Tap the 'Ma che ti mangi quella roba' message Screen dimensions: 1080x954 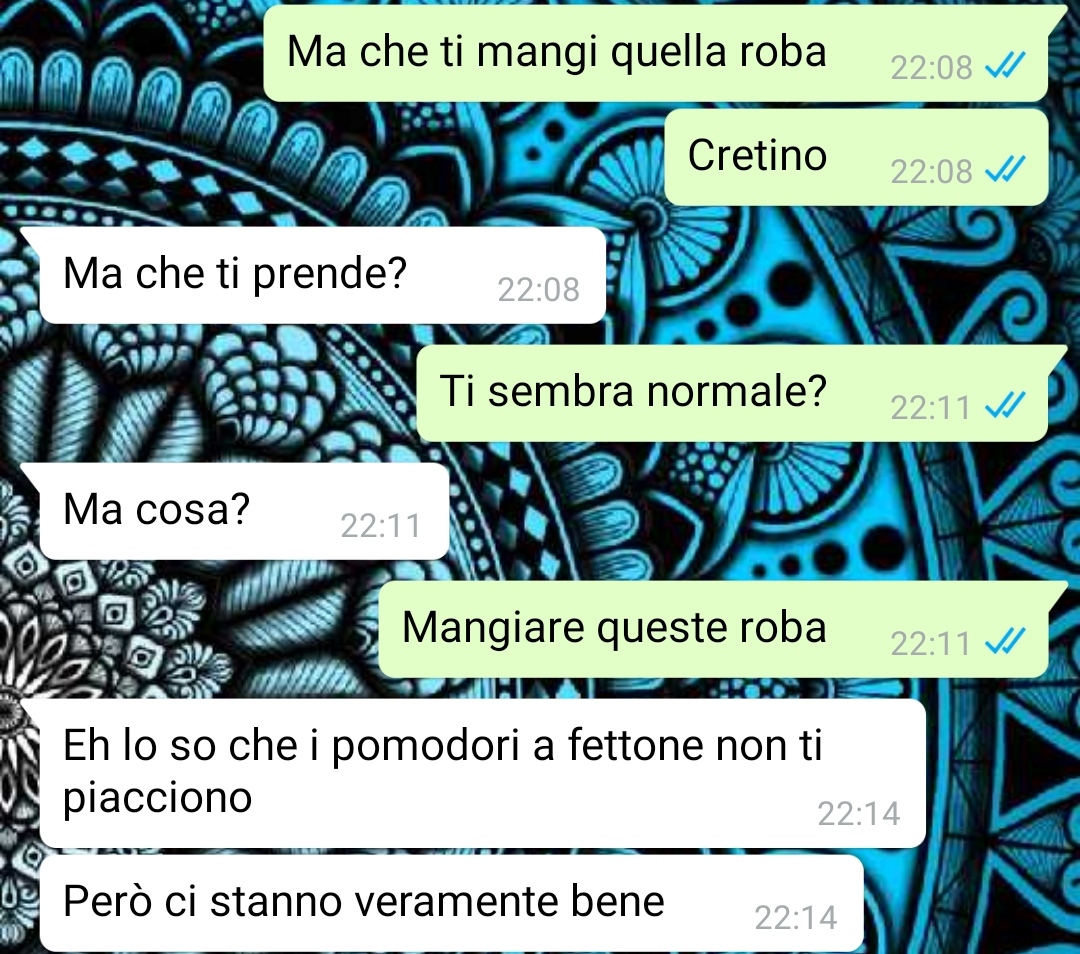[x=656, y=54]
